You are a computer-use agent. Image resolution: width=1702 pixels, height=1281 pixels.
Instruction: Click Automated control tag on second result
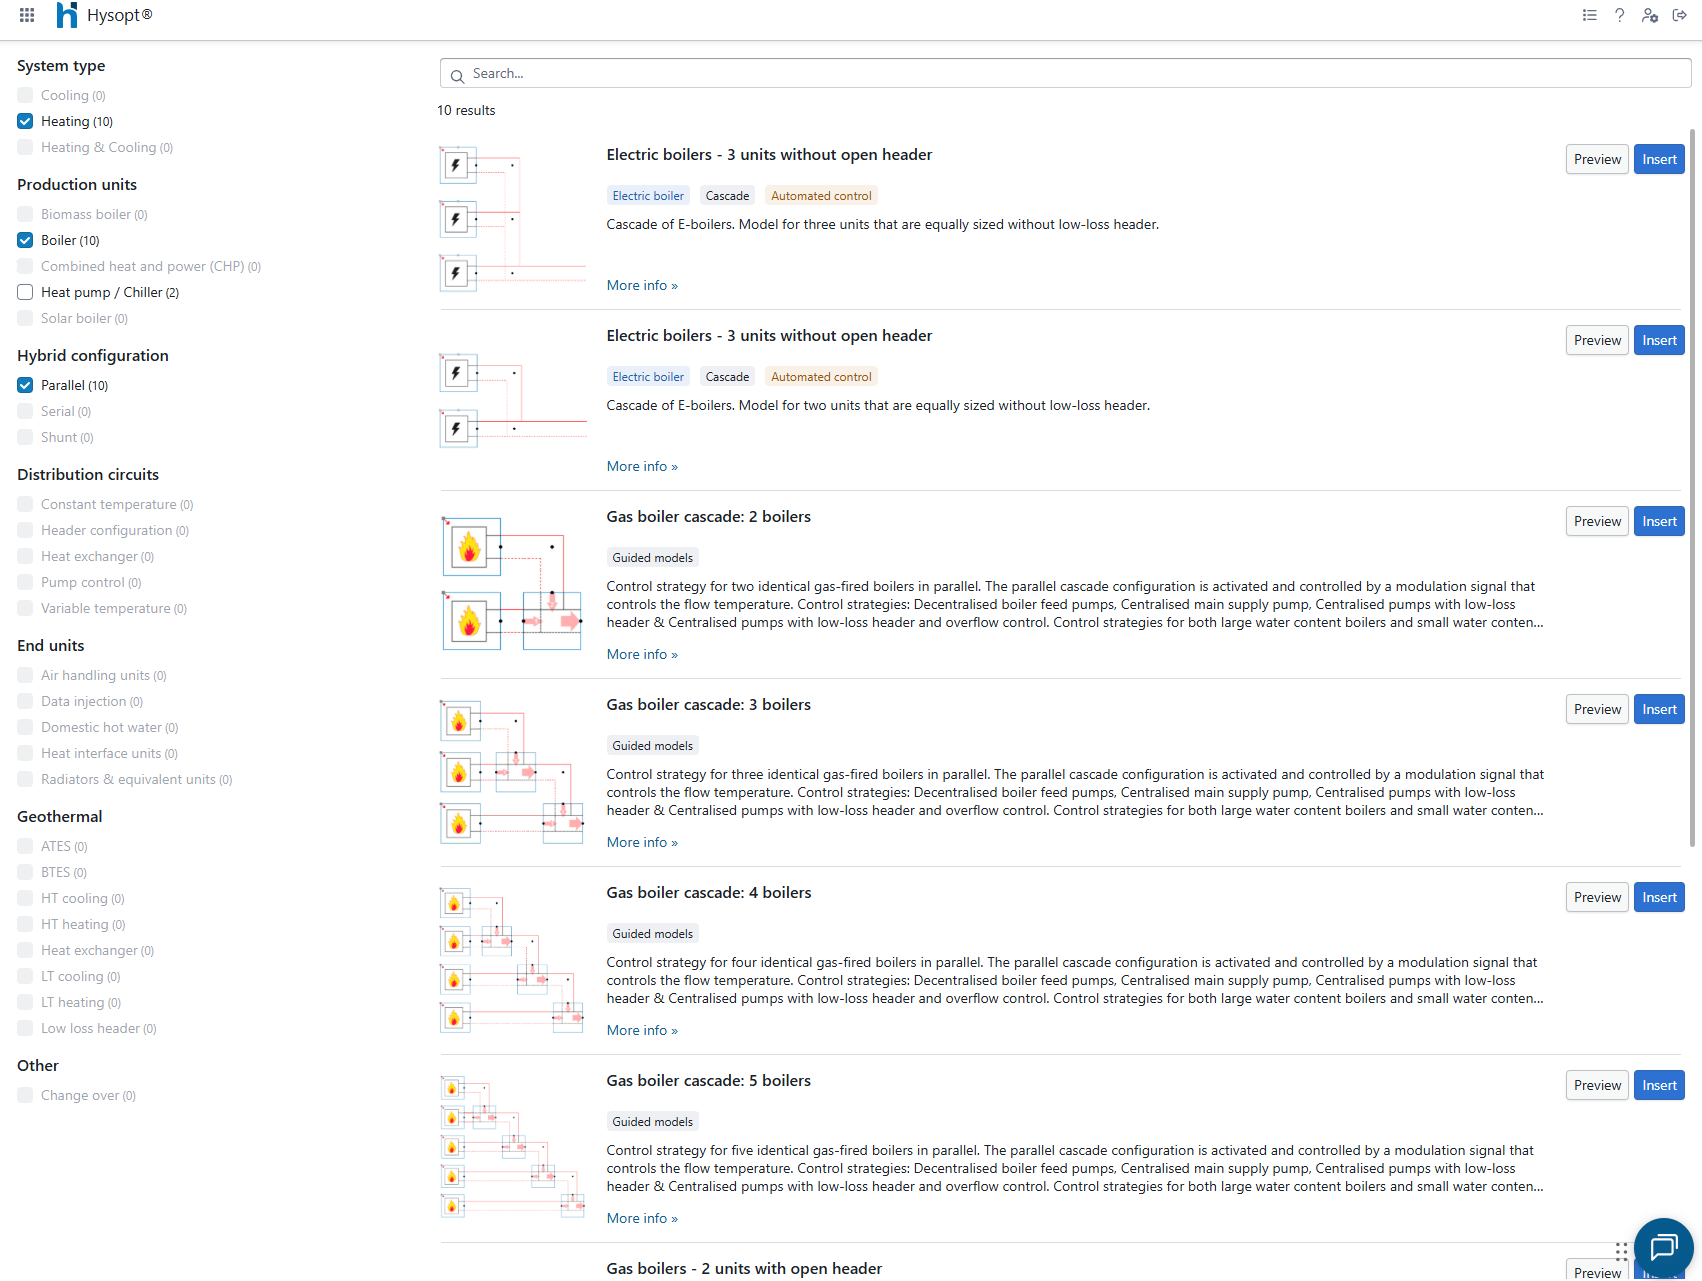point(821,377)
